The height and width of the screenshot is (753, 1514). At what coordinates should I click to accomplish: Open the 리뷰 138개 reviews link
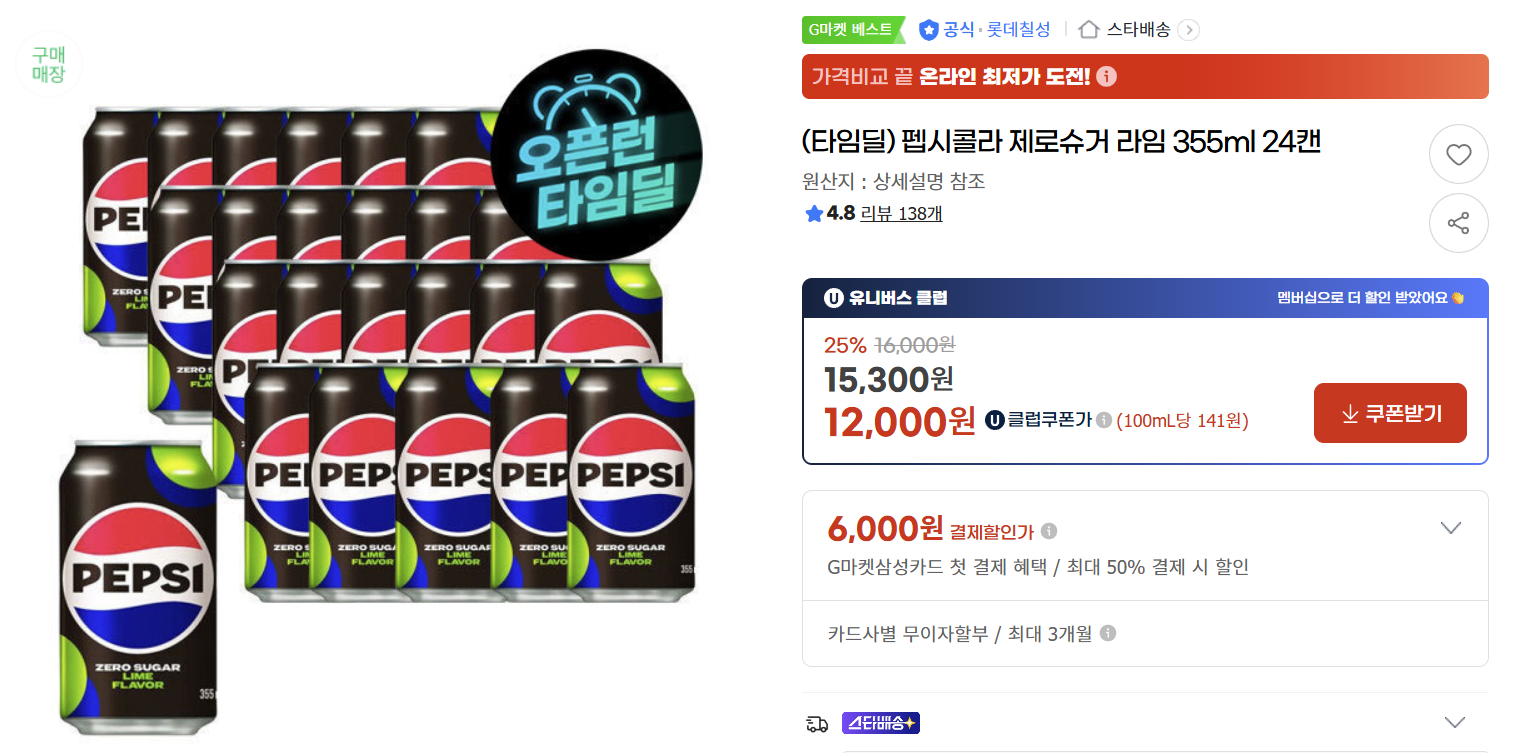click(x=902, y=214)
